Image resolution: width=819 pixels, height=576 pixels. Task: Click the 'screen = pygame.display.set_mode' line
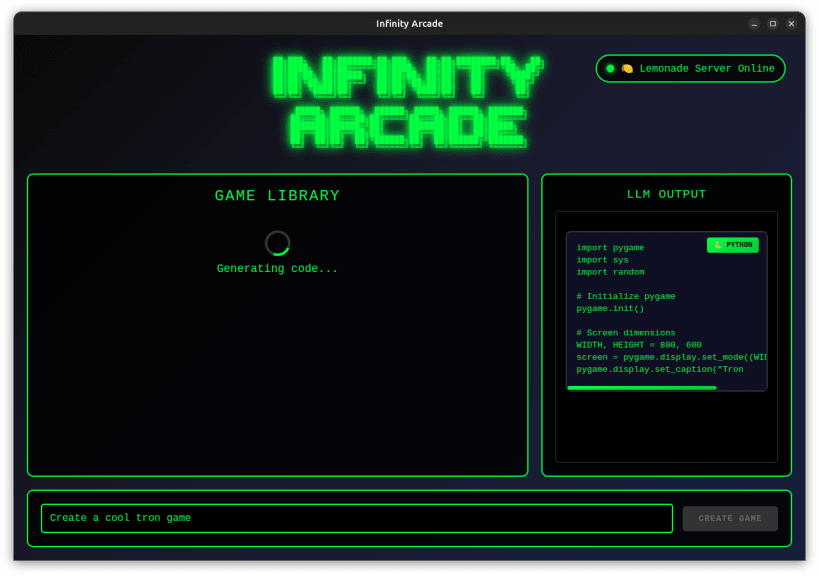pyautogui.click(x=671, y=357)
